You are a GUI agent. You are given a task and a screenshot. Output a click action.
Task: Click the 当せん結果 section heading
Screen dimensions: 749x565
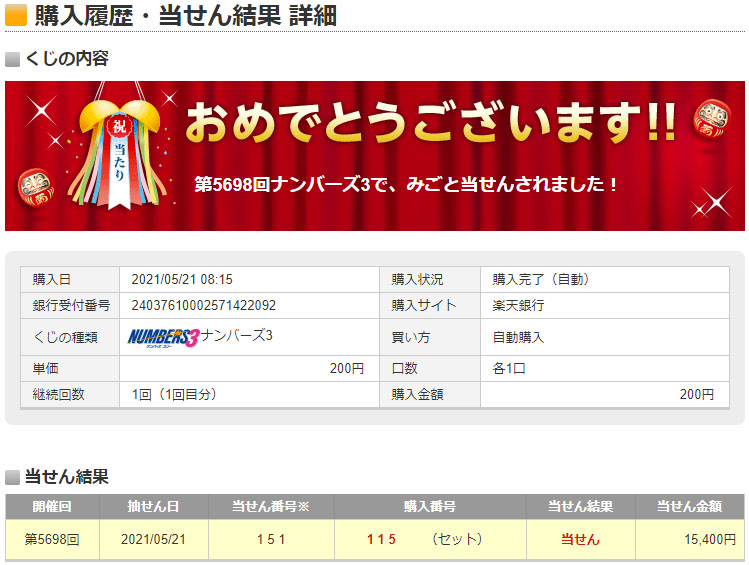[x=67, y=477]
